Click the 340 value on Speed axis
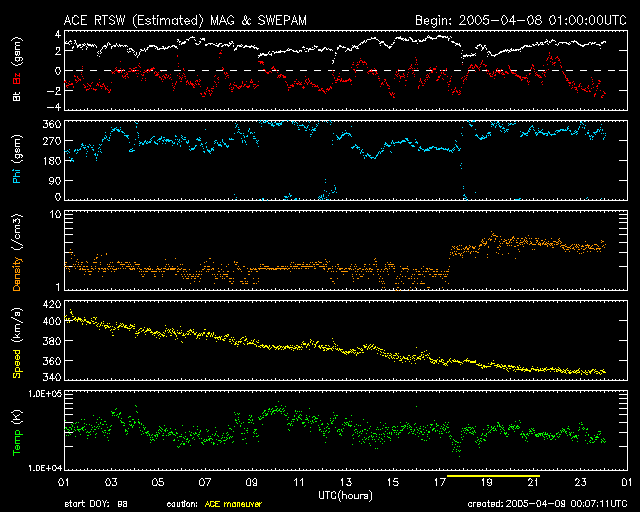The height and width of the screenshot is (512, 640). click(47, 378)
